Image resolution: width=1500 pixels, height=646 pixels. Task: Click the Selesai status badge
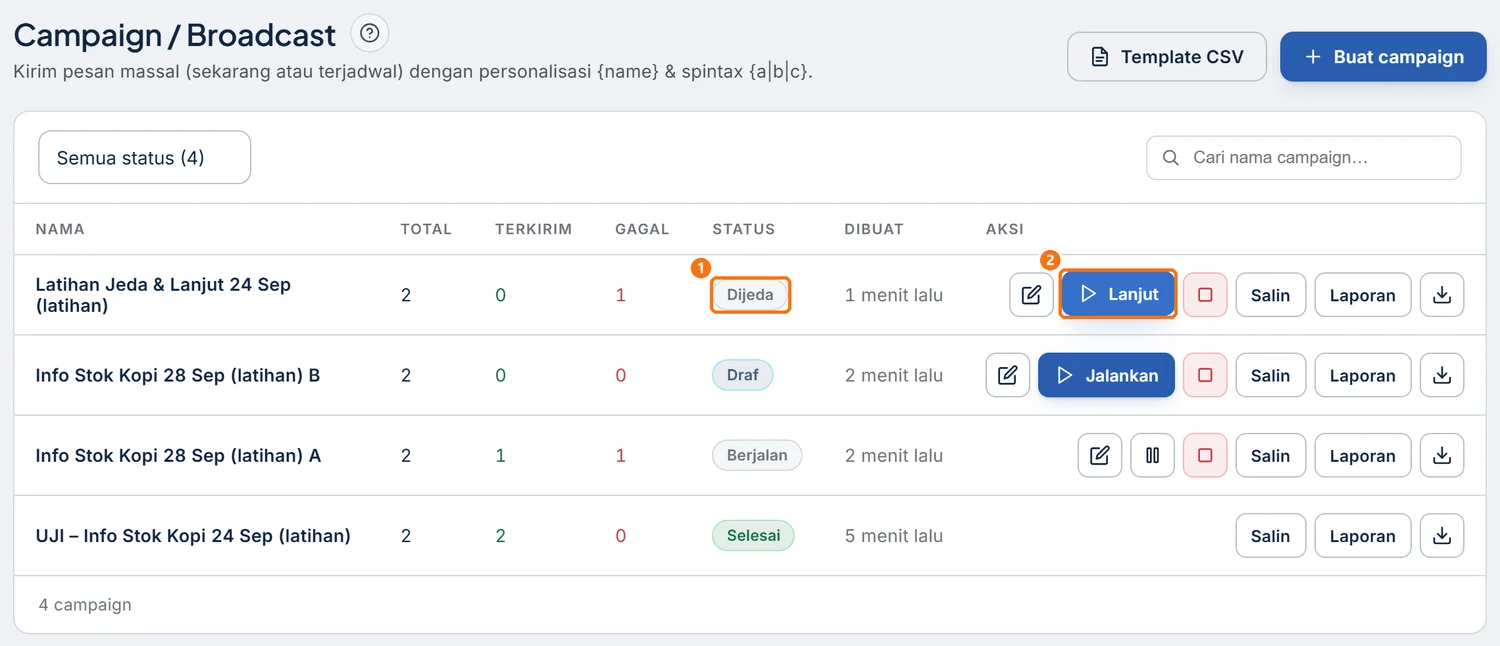(x=753, y=535)
